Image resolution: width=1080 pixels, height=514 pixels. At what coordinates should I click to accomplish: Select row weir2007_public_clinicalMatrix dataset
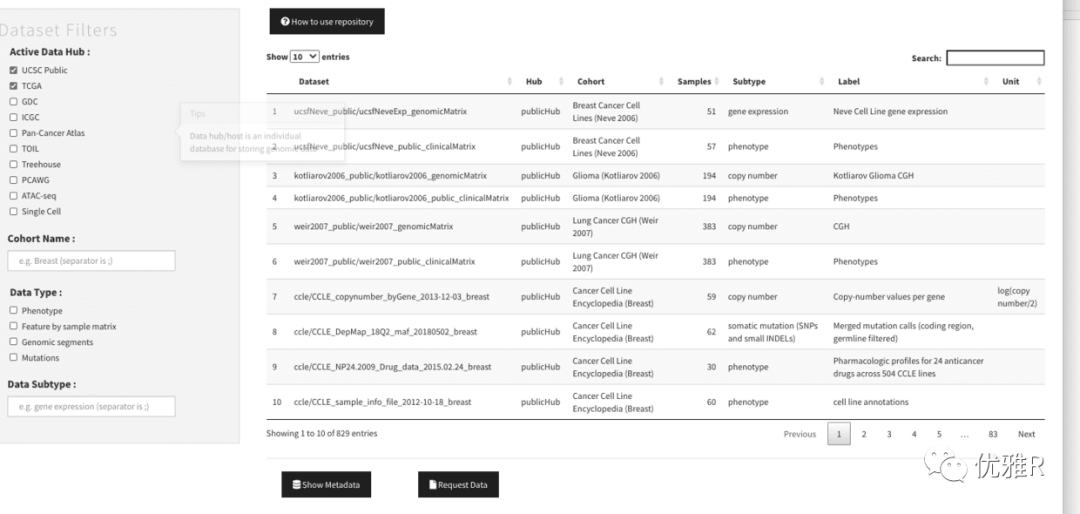[655, 262]
